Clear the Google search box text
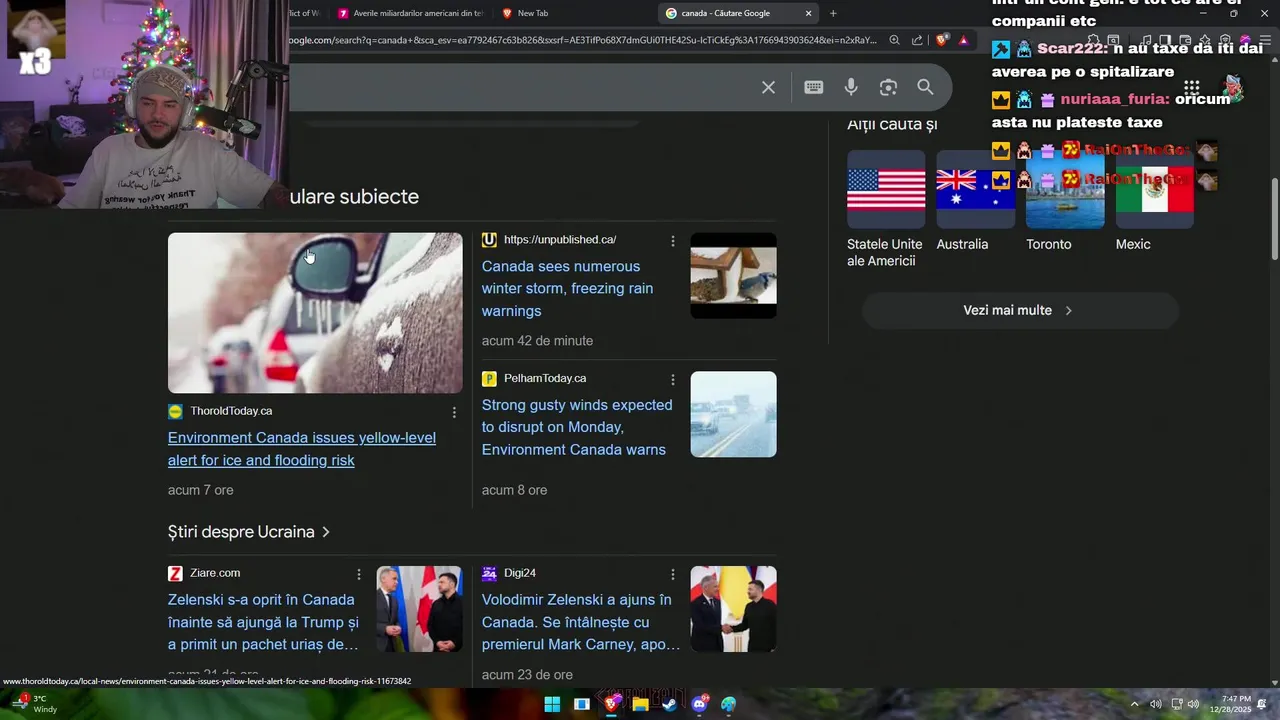Image resolution: width=1280 pixels, height=720 pixels. pyautogui.click(x=768, y=87)
